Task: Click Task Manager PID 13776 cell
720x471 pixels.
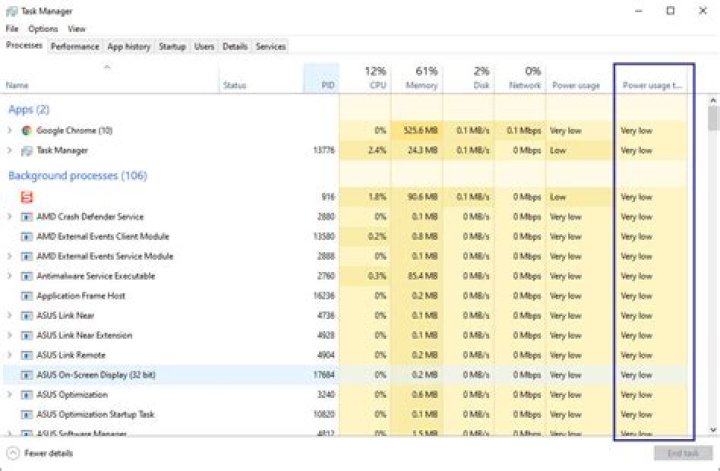Action: 324,151
